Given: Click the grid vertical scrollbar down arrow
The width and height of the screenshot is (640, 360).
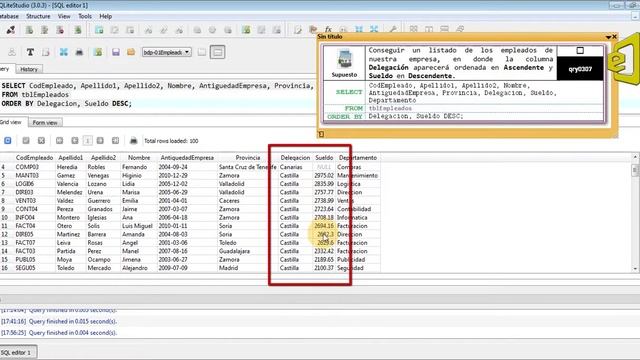Looking at the screenshot, I should 635,269.
